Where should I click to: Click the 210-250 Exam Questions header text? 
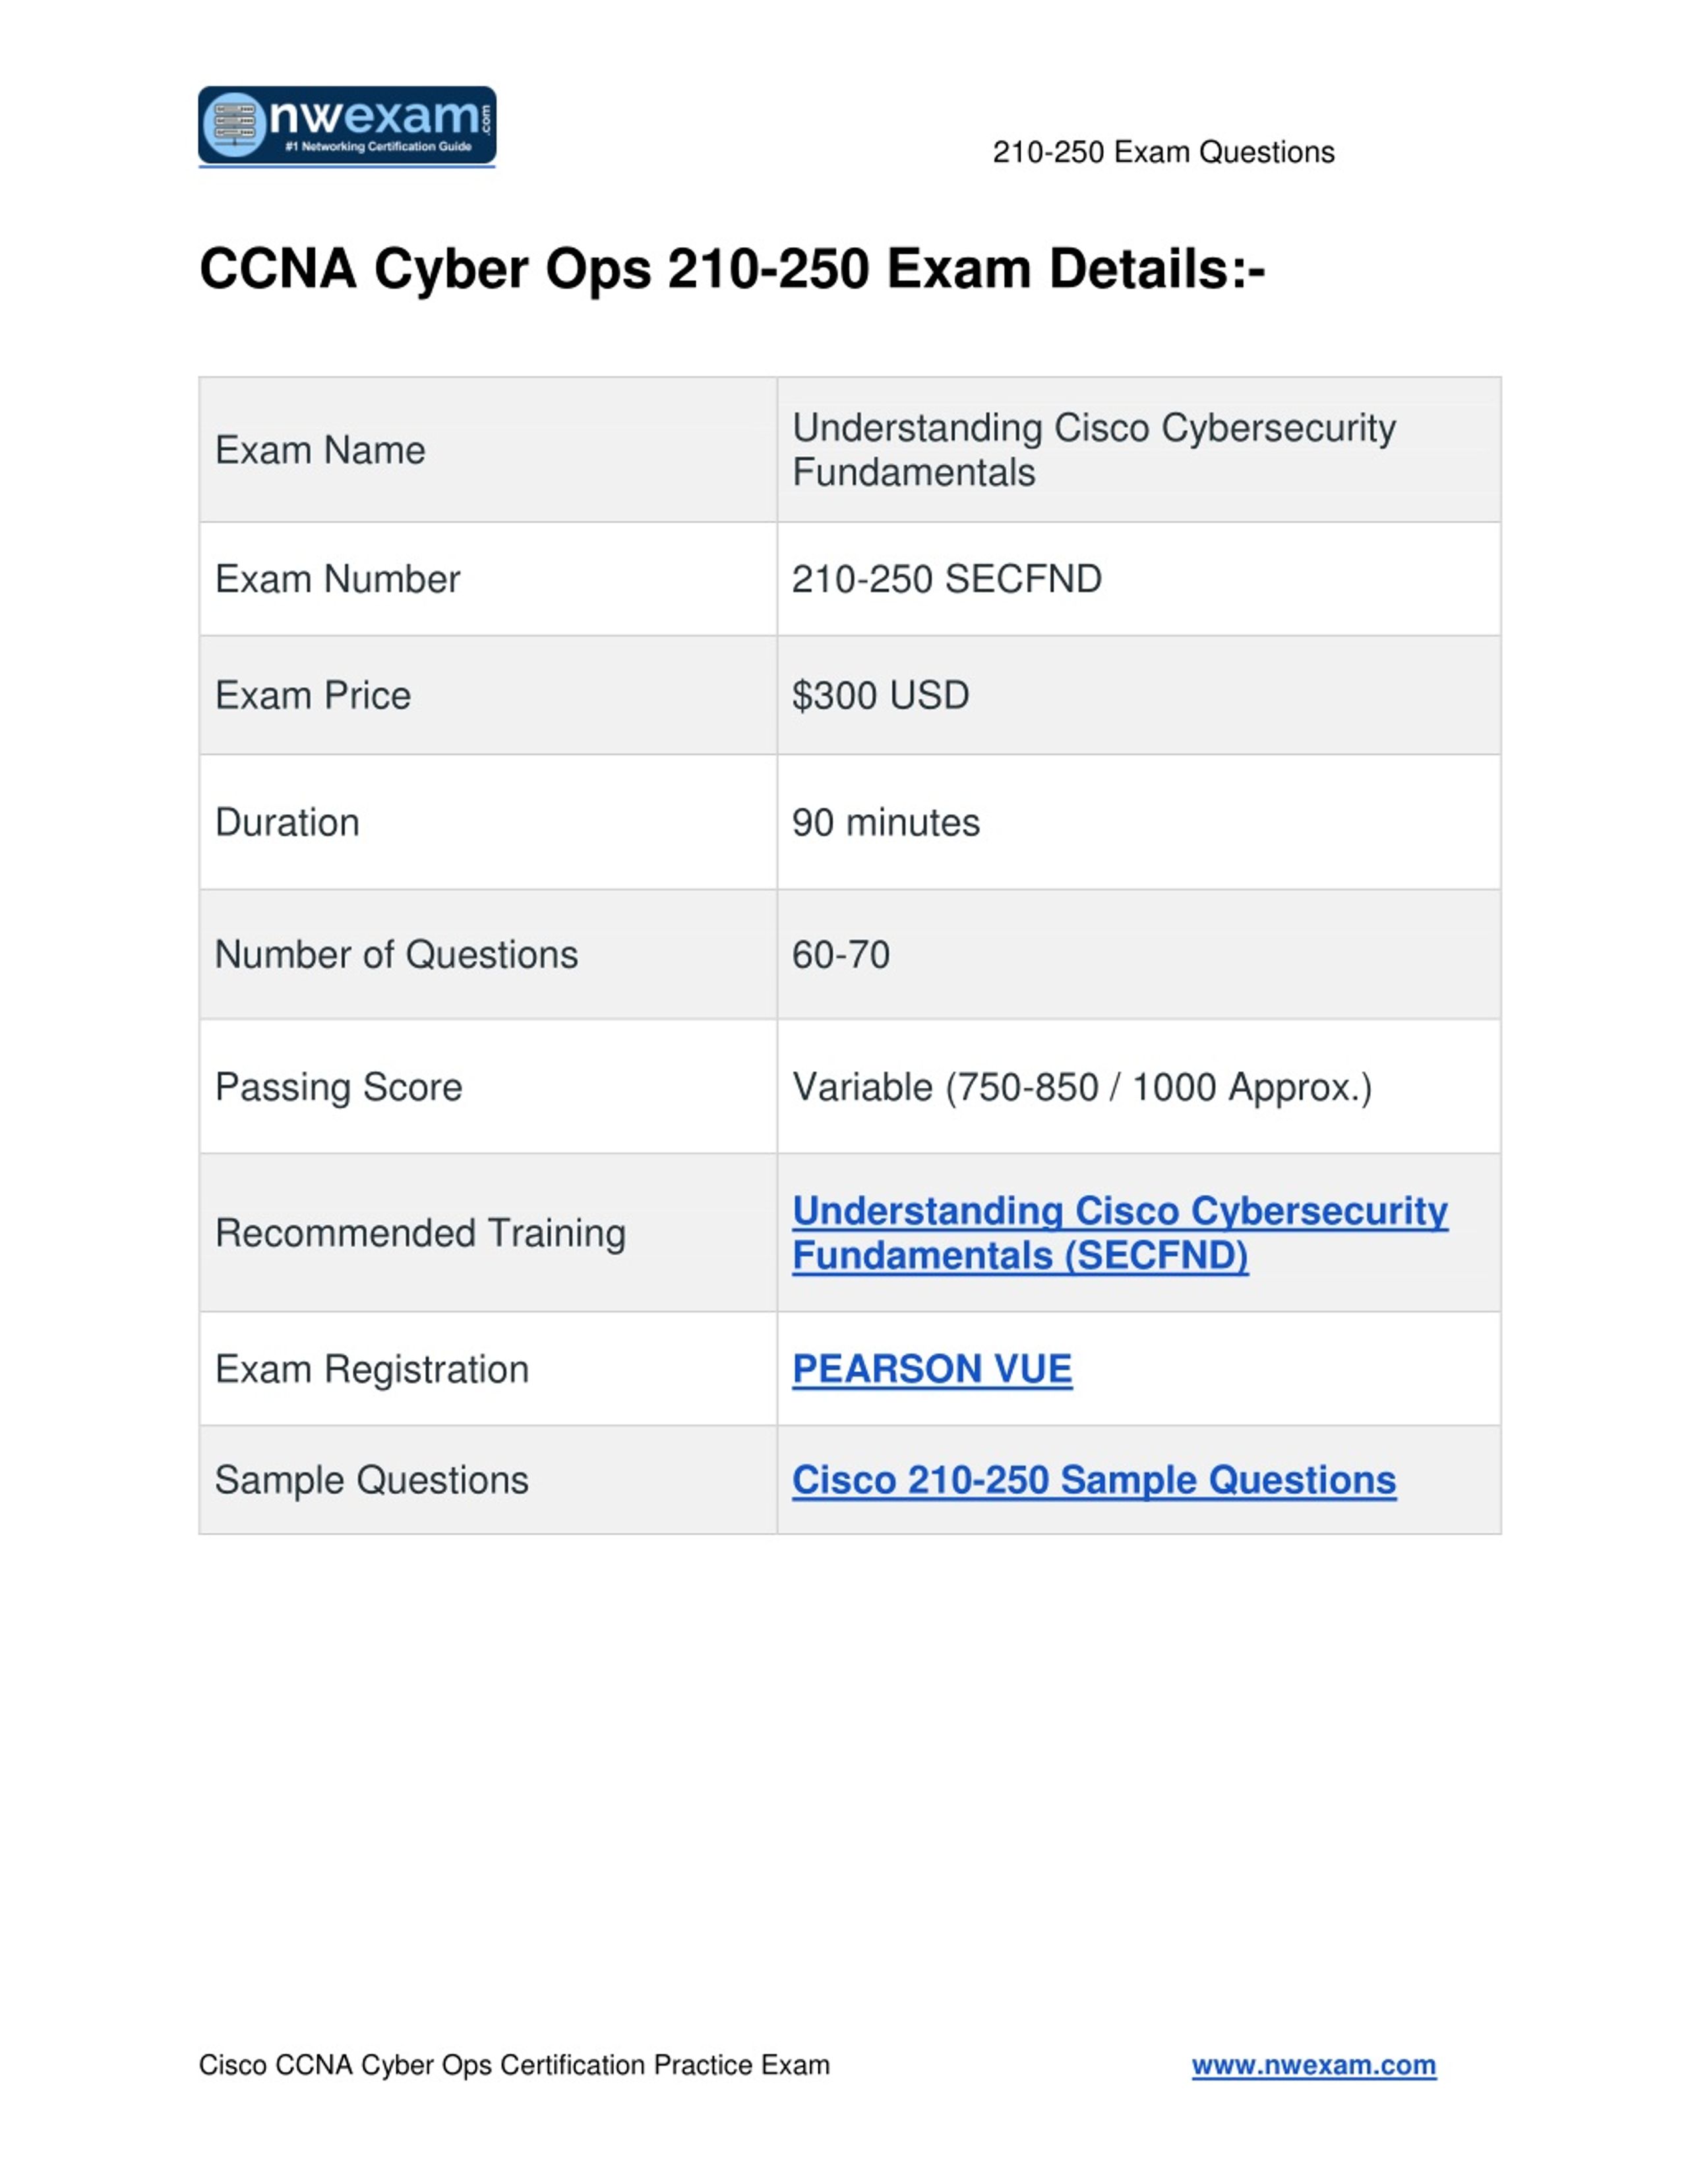(x=1163, y=152)
